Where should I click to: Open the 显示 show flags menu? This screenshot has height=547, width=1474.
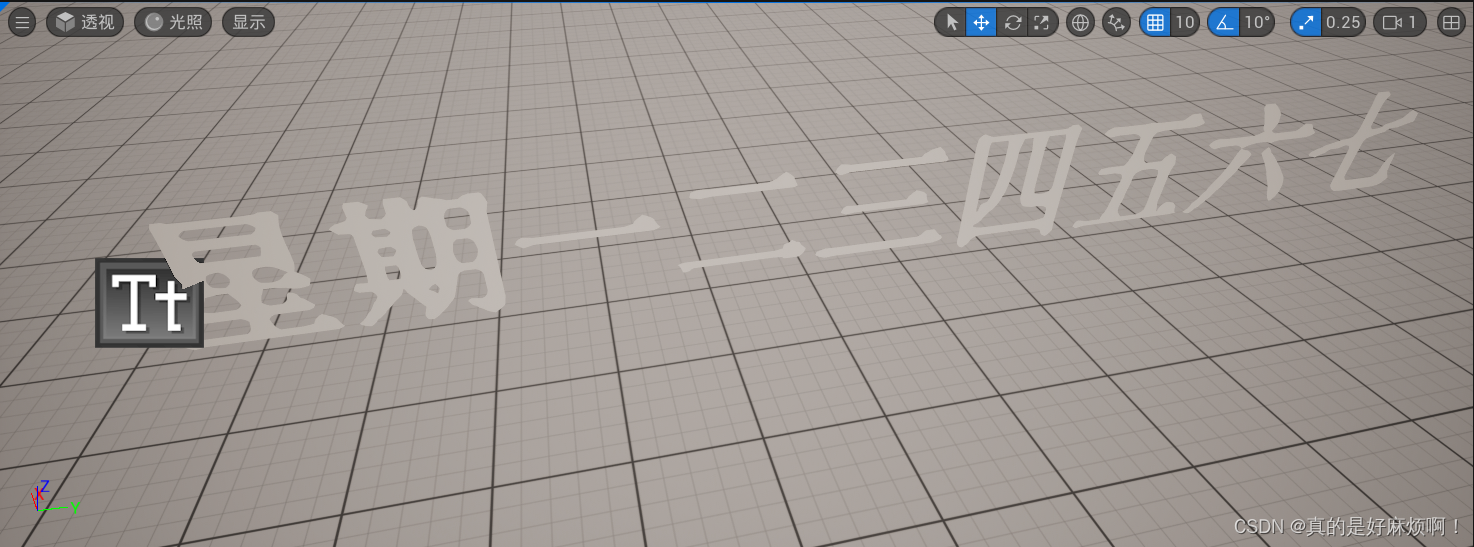pos(248,22)
